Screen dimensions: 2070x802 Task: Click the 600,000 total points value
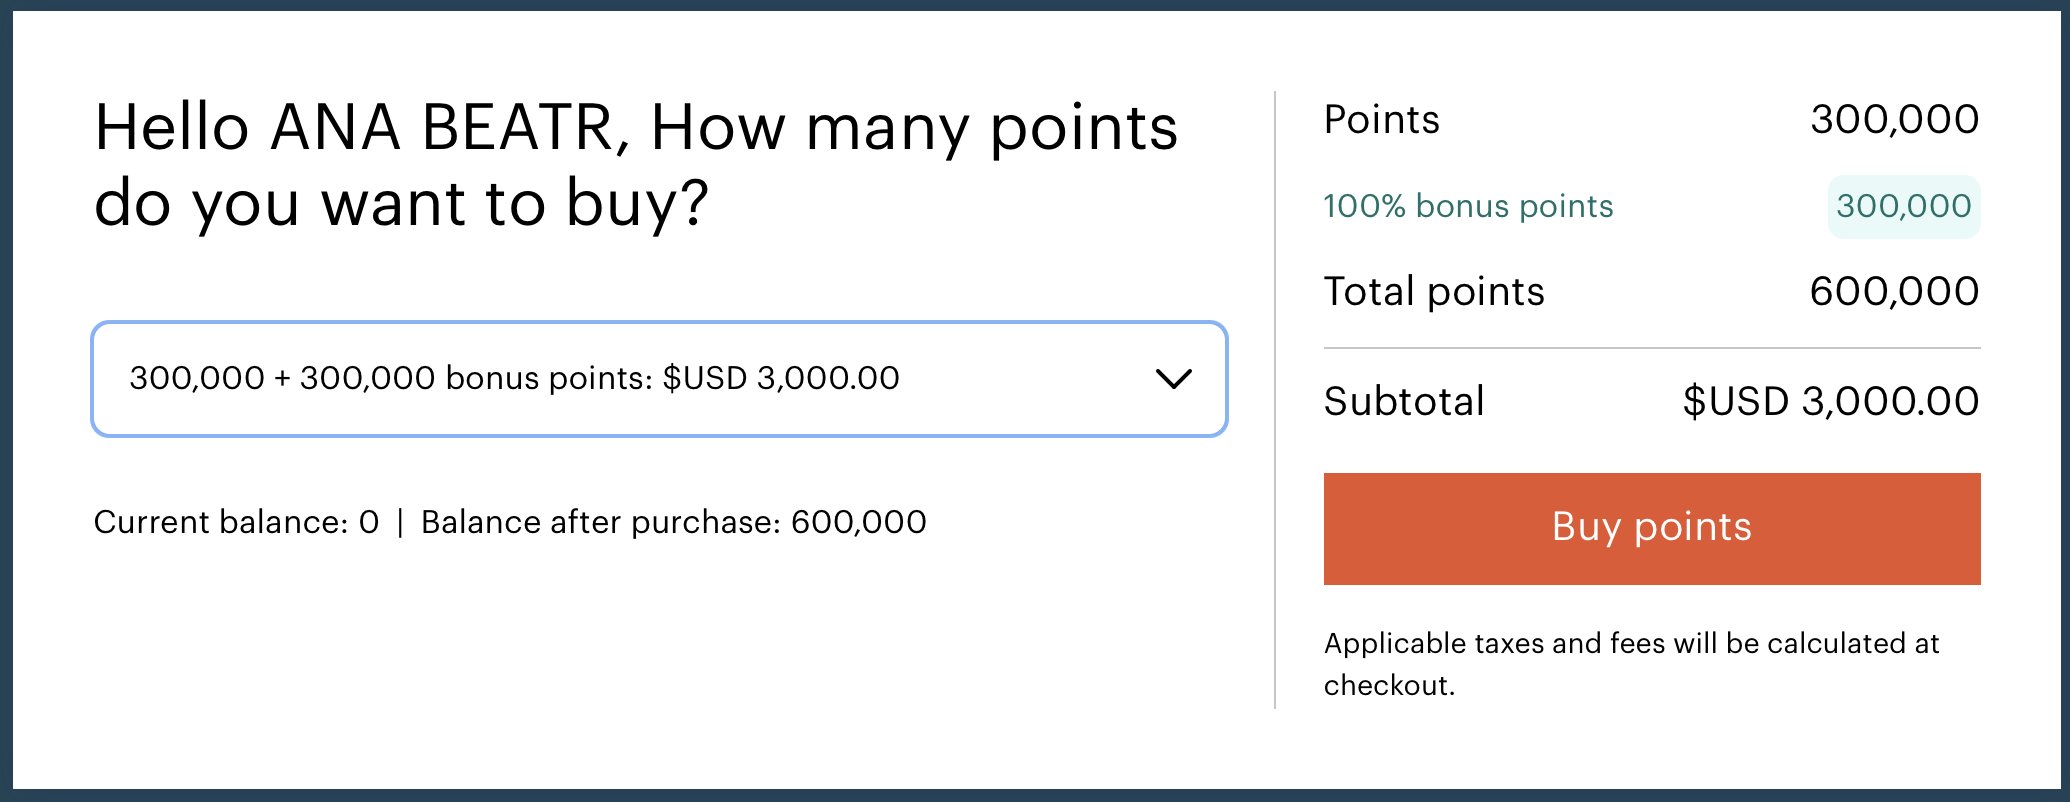coord(1894,292)
